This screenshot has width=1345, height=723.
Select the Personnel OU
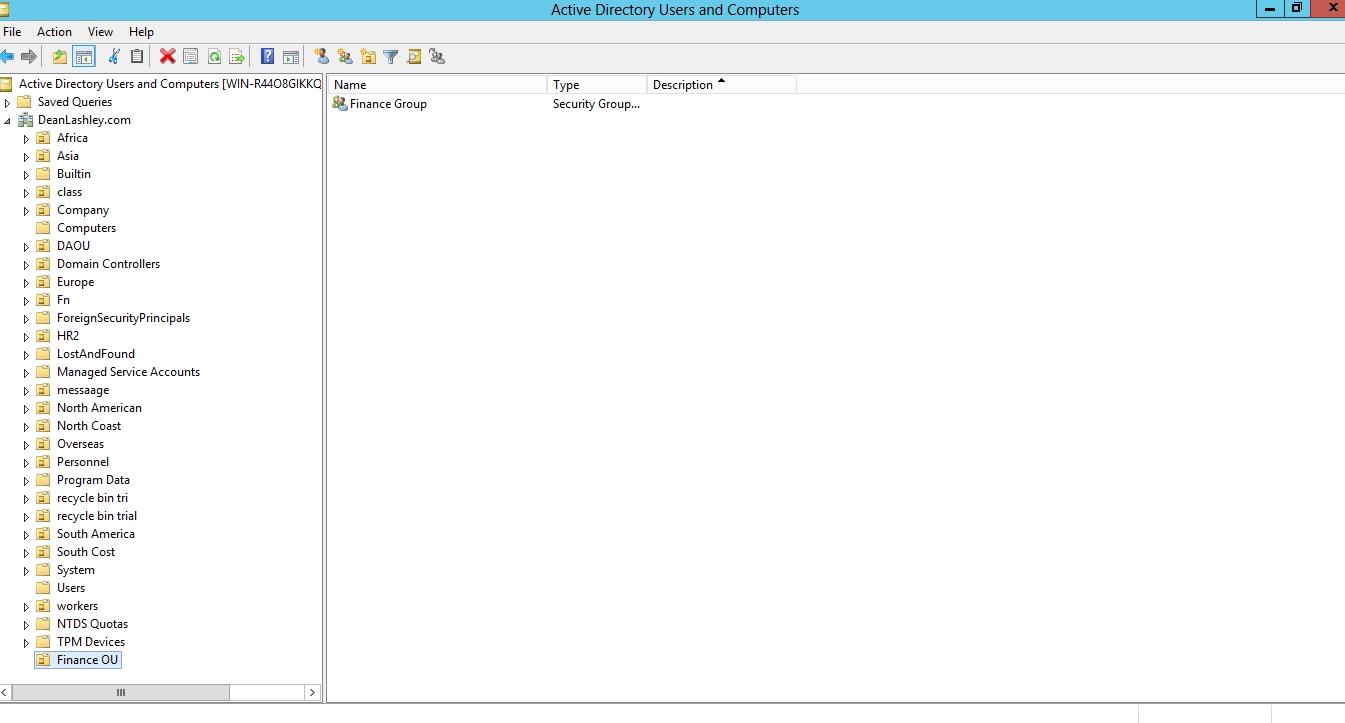point(83,462)
